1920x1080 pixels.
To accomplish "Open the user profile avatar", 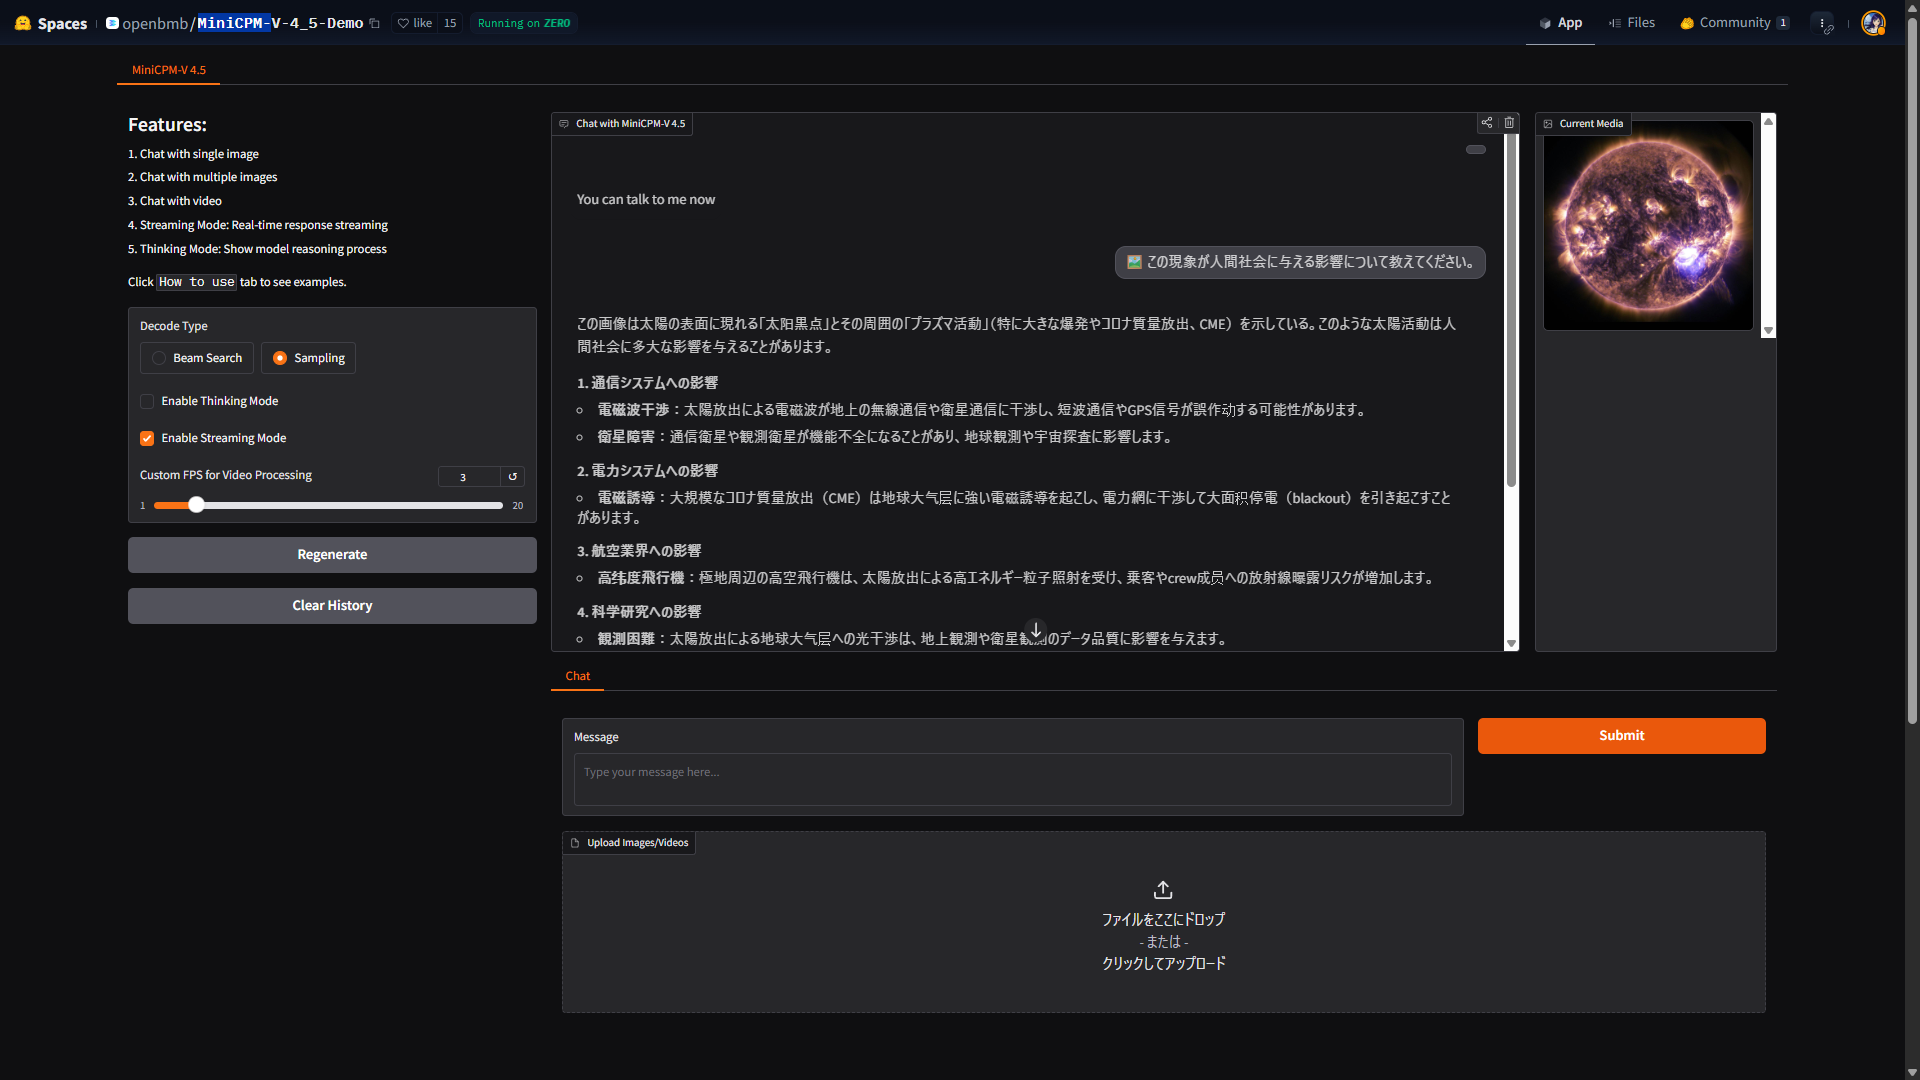I will [x=1872, y=23].
